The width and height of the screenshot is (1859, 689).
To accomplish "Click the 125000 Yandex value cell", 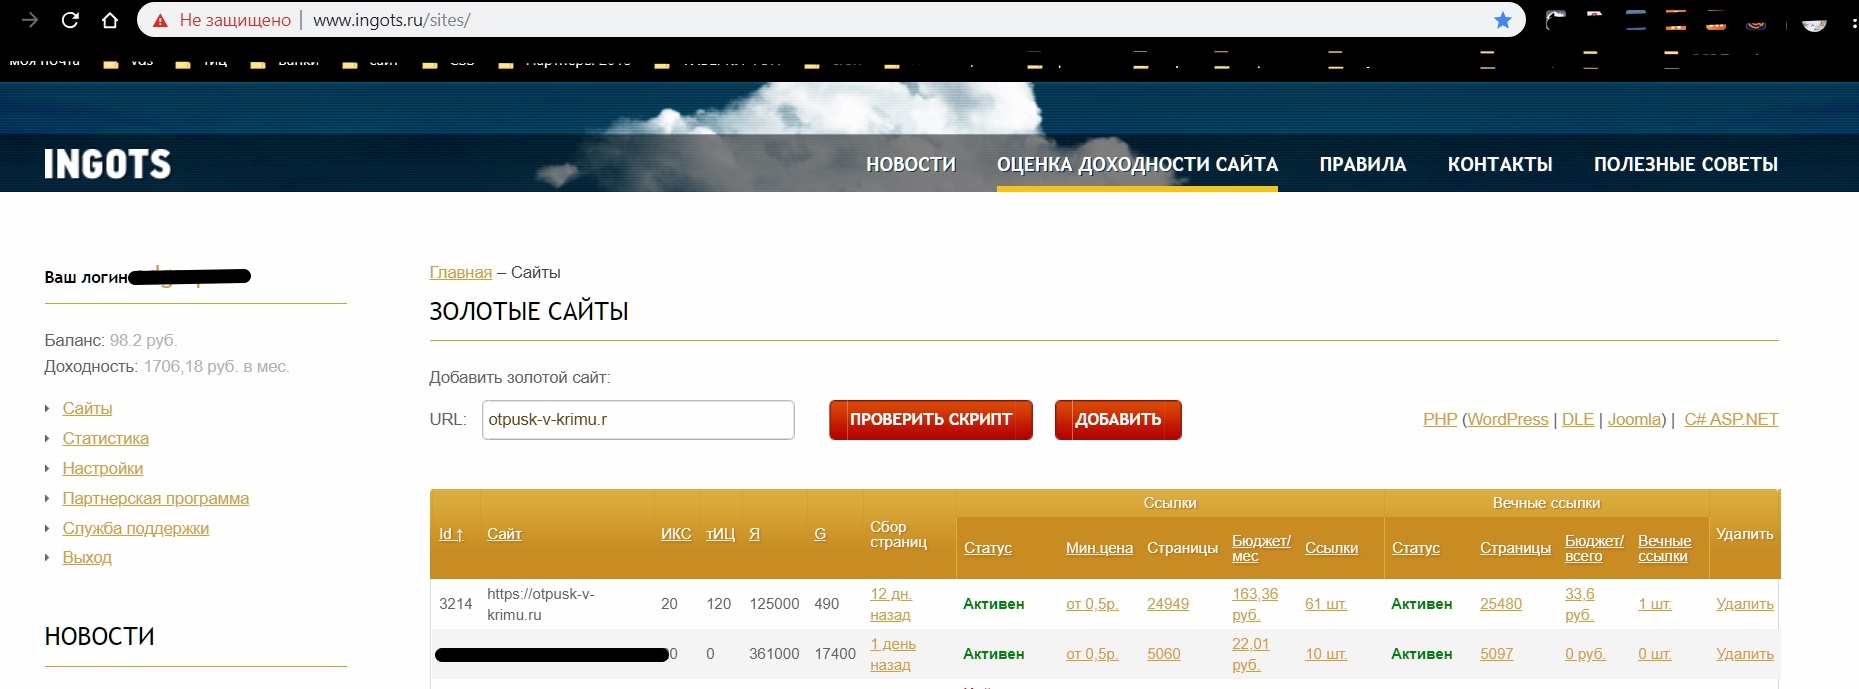I will pyautogui.click(x=774, y=604).
